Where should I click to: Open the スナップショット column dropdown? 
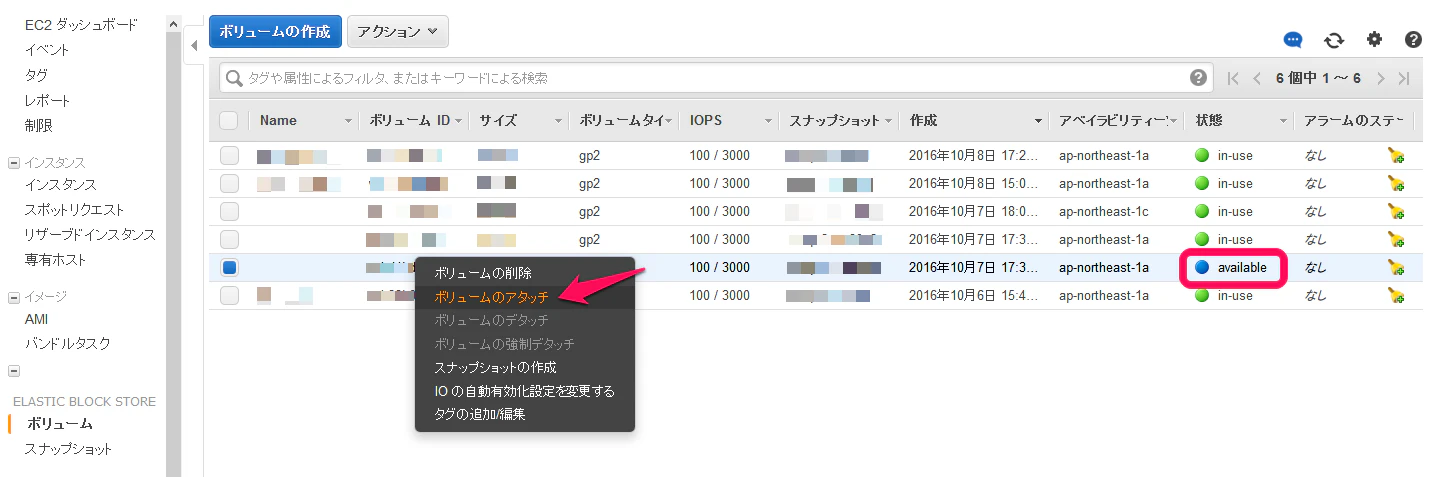click(888, 121)
